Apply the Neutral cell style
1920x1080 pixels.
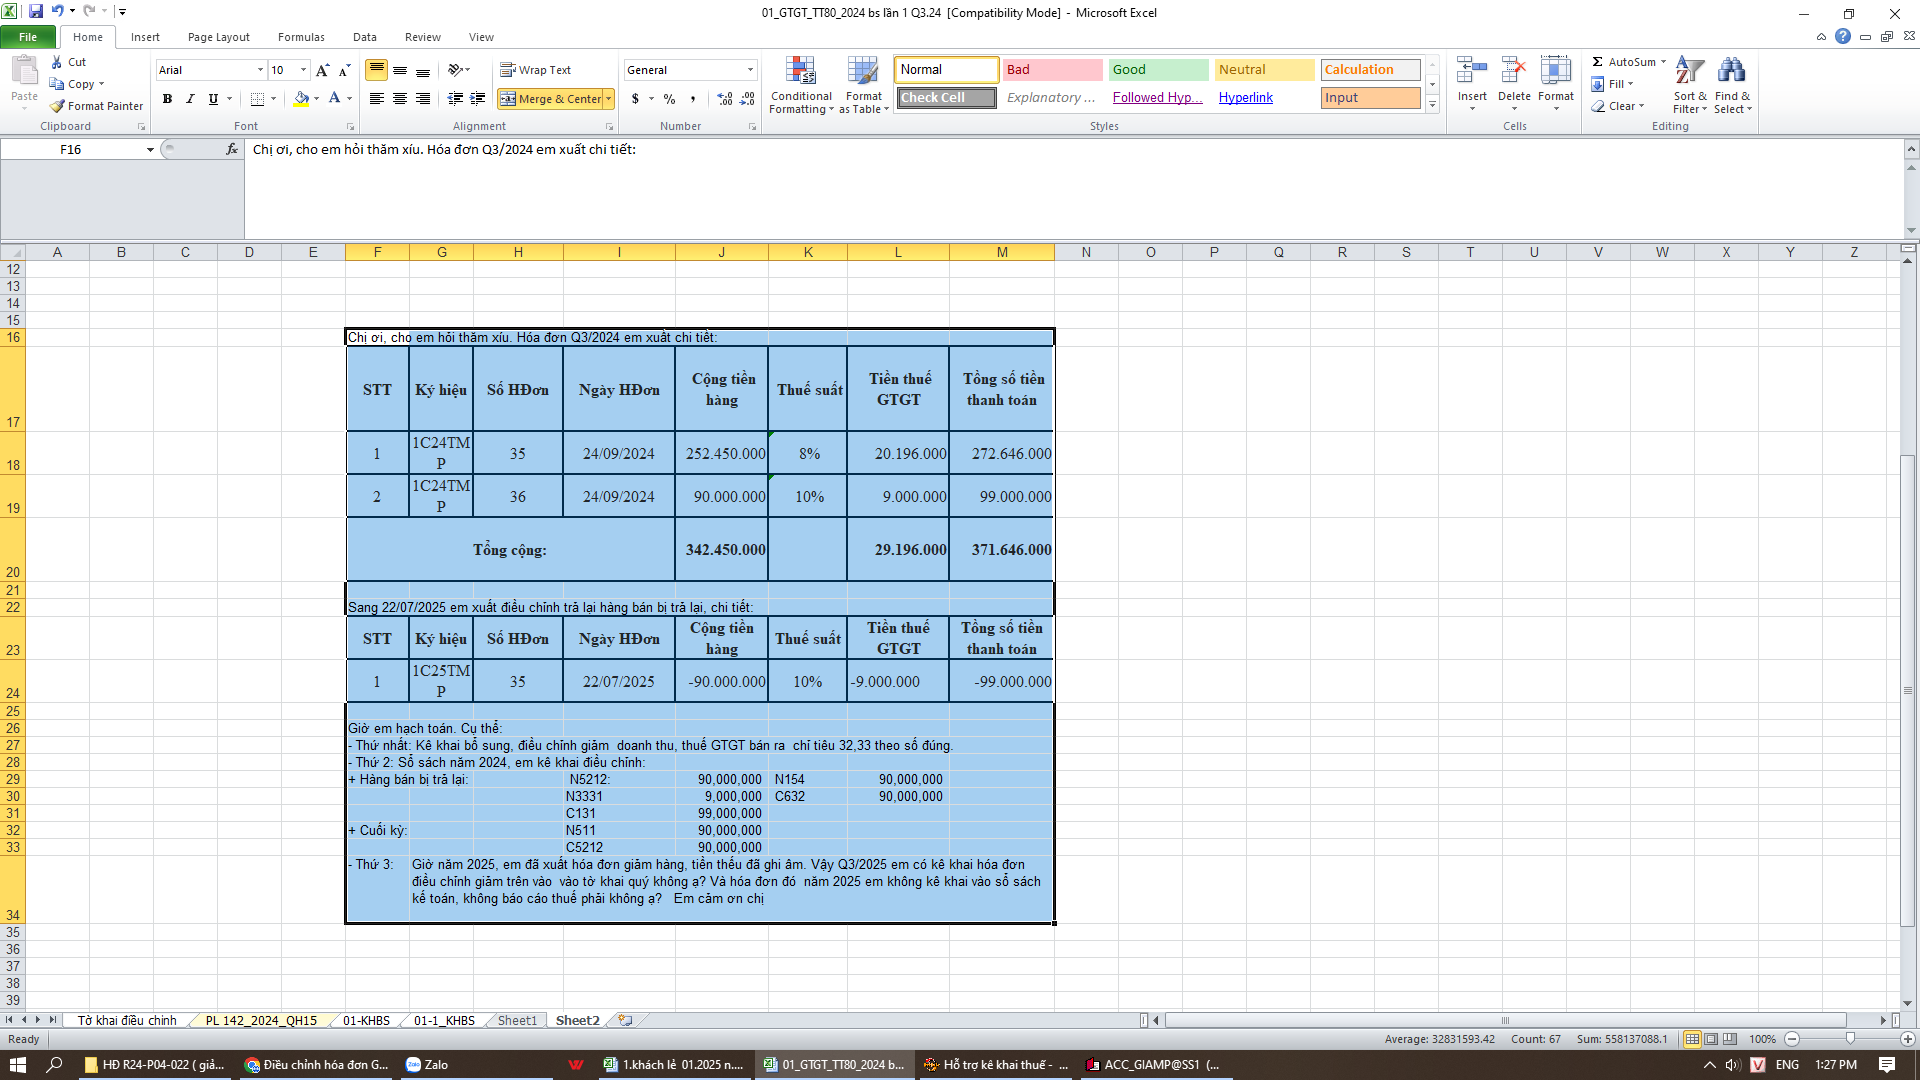[x=1264, y=70]
